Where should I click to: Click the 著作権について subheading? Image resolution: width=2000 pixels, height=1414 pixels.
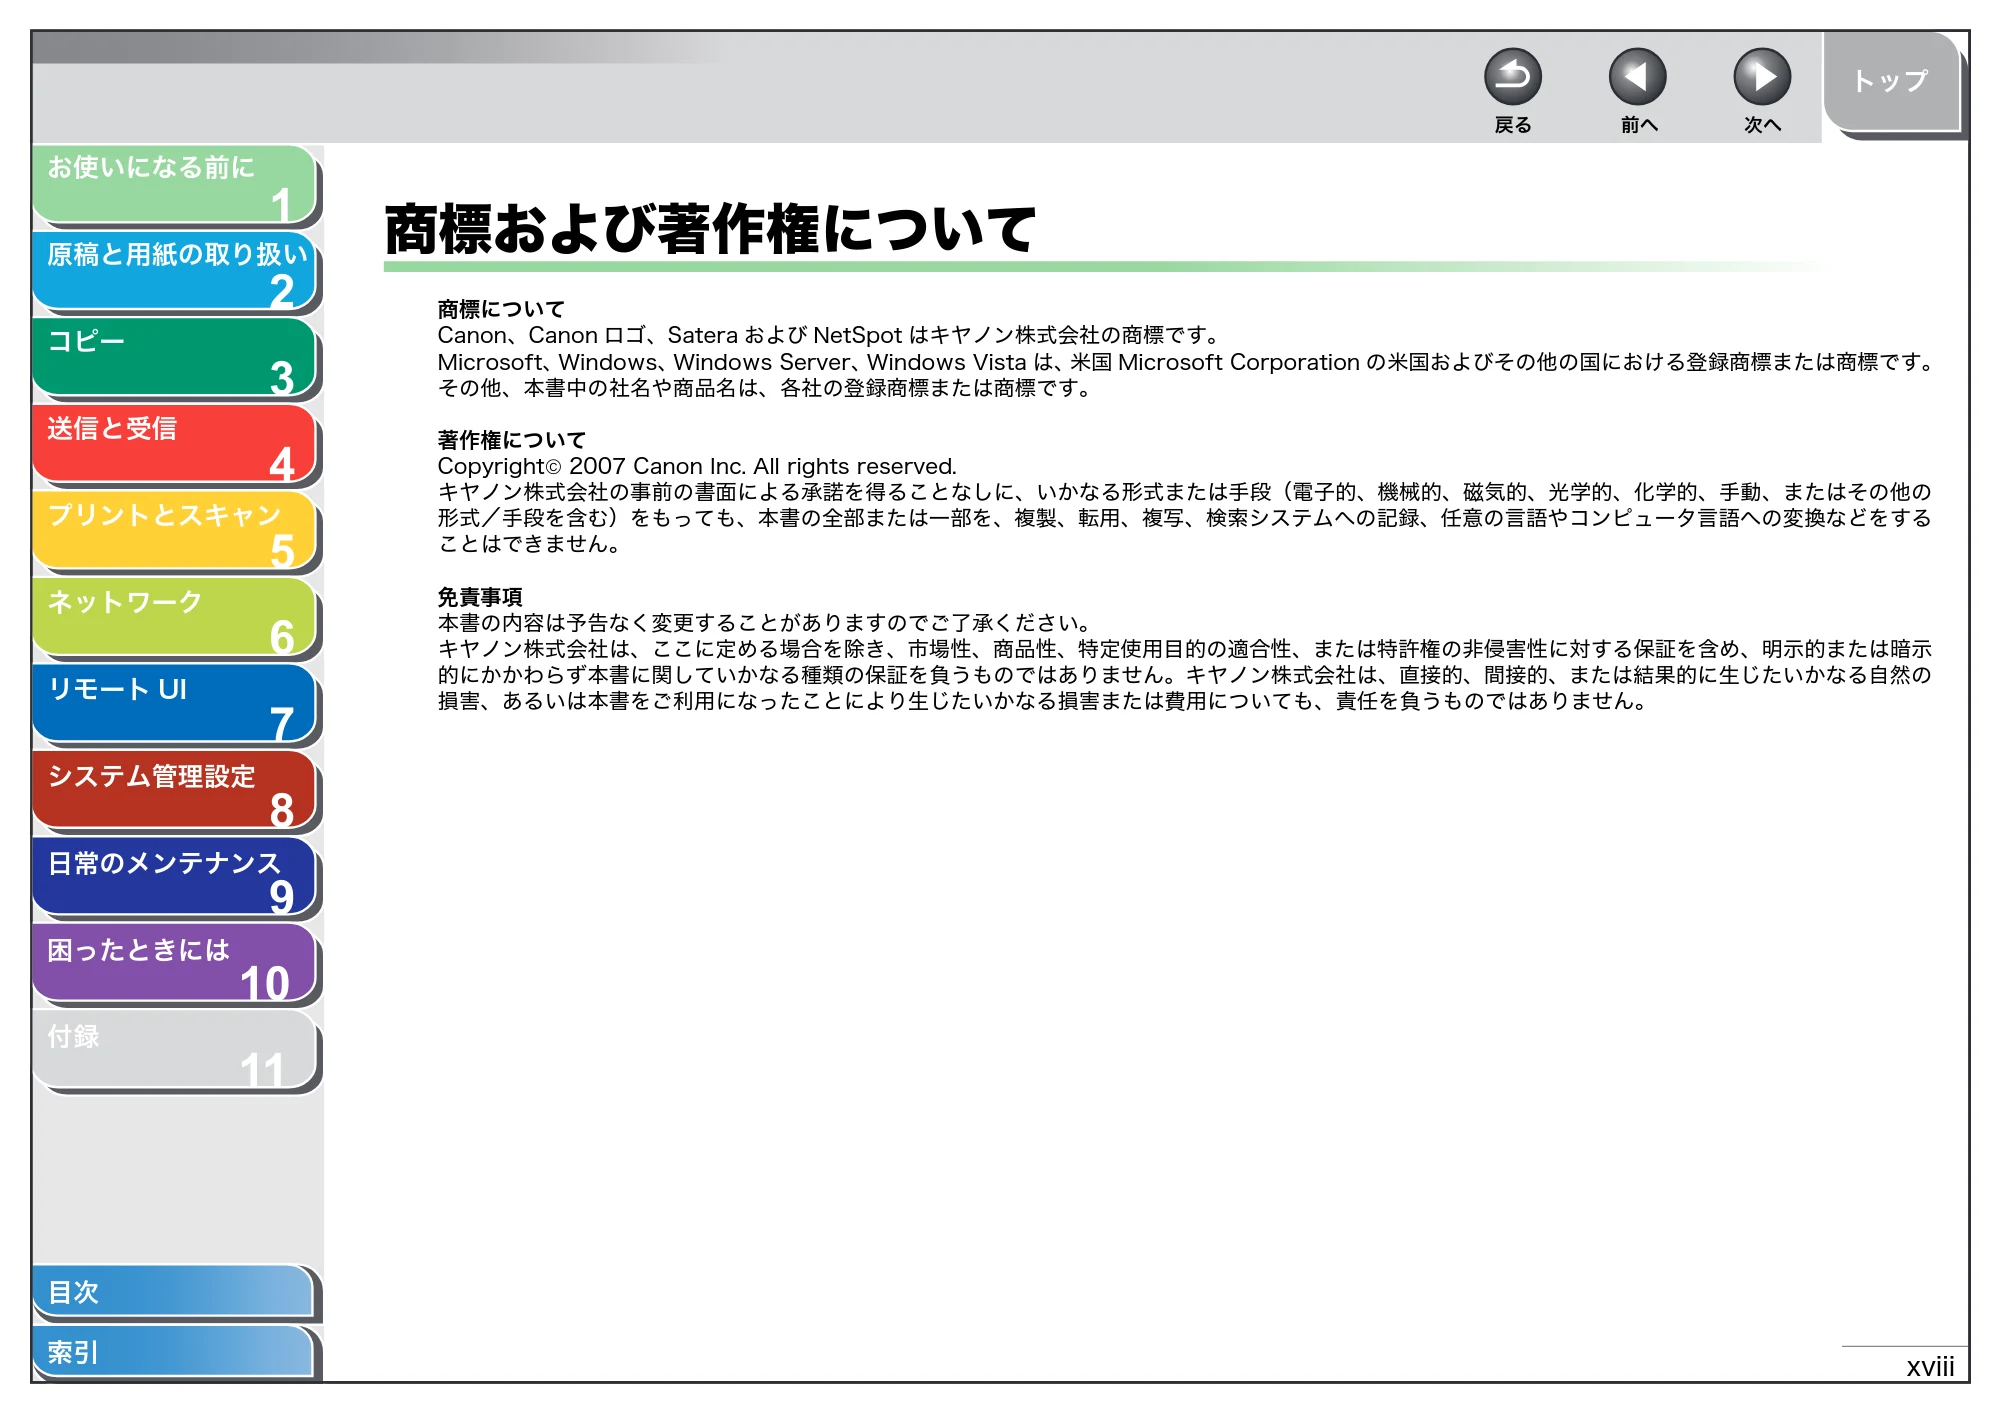point(511,440)
